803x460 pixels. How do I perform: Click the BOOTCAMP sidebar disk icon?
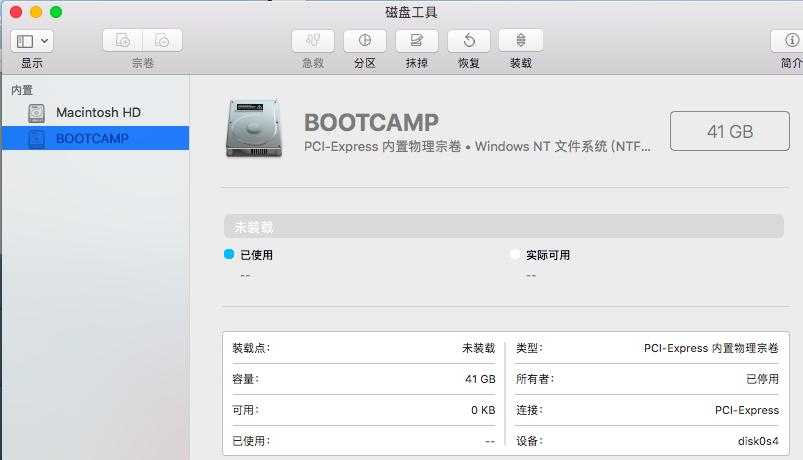tap(36, 139)
